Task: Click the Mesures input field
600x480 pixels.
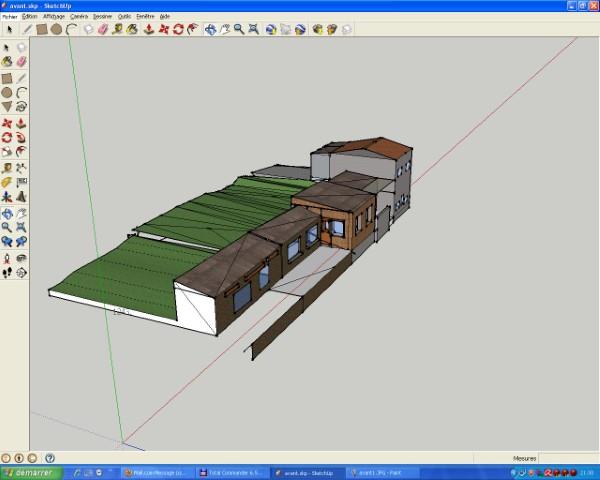Action: click(x=568, y=458)
